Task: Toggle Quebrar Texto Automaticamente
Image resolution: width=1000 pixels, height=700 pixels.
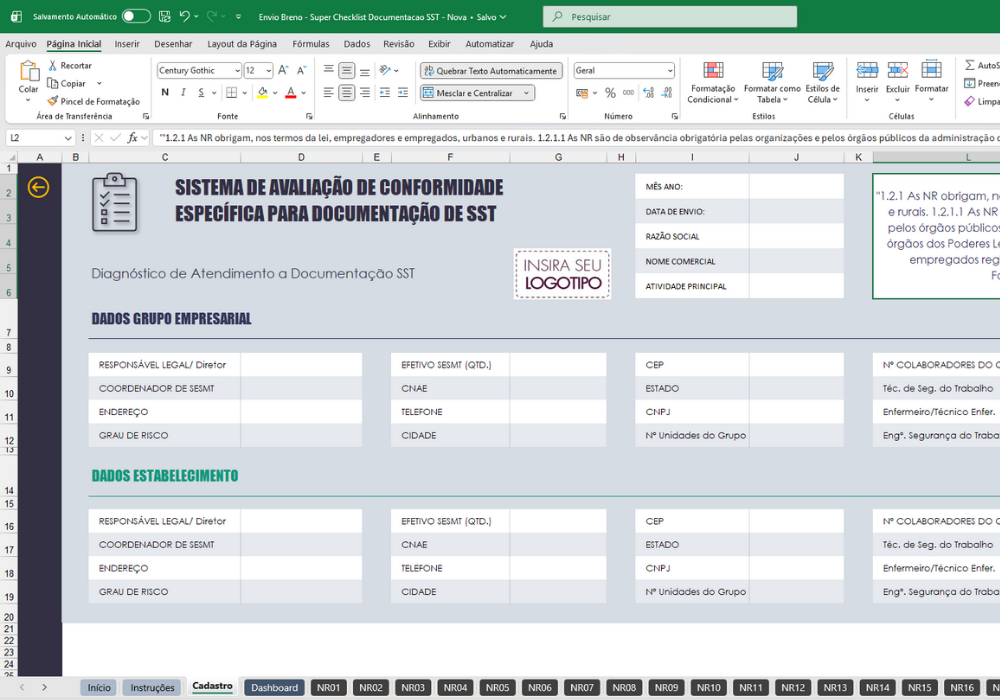Action: (491, 71)
